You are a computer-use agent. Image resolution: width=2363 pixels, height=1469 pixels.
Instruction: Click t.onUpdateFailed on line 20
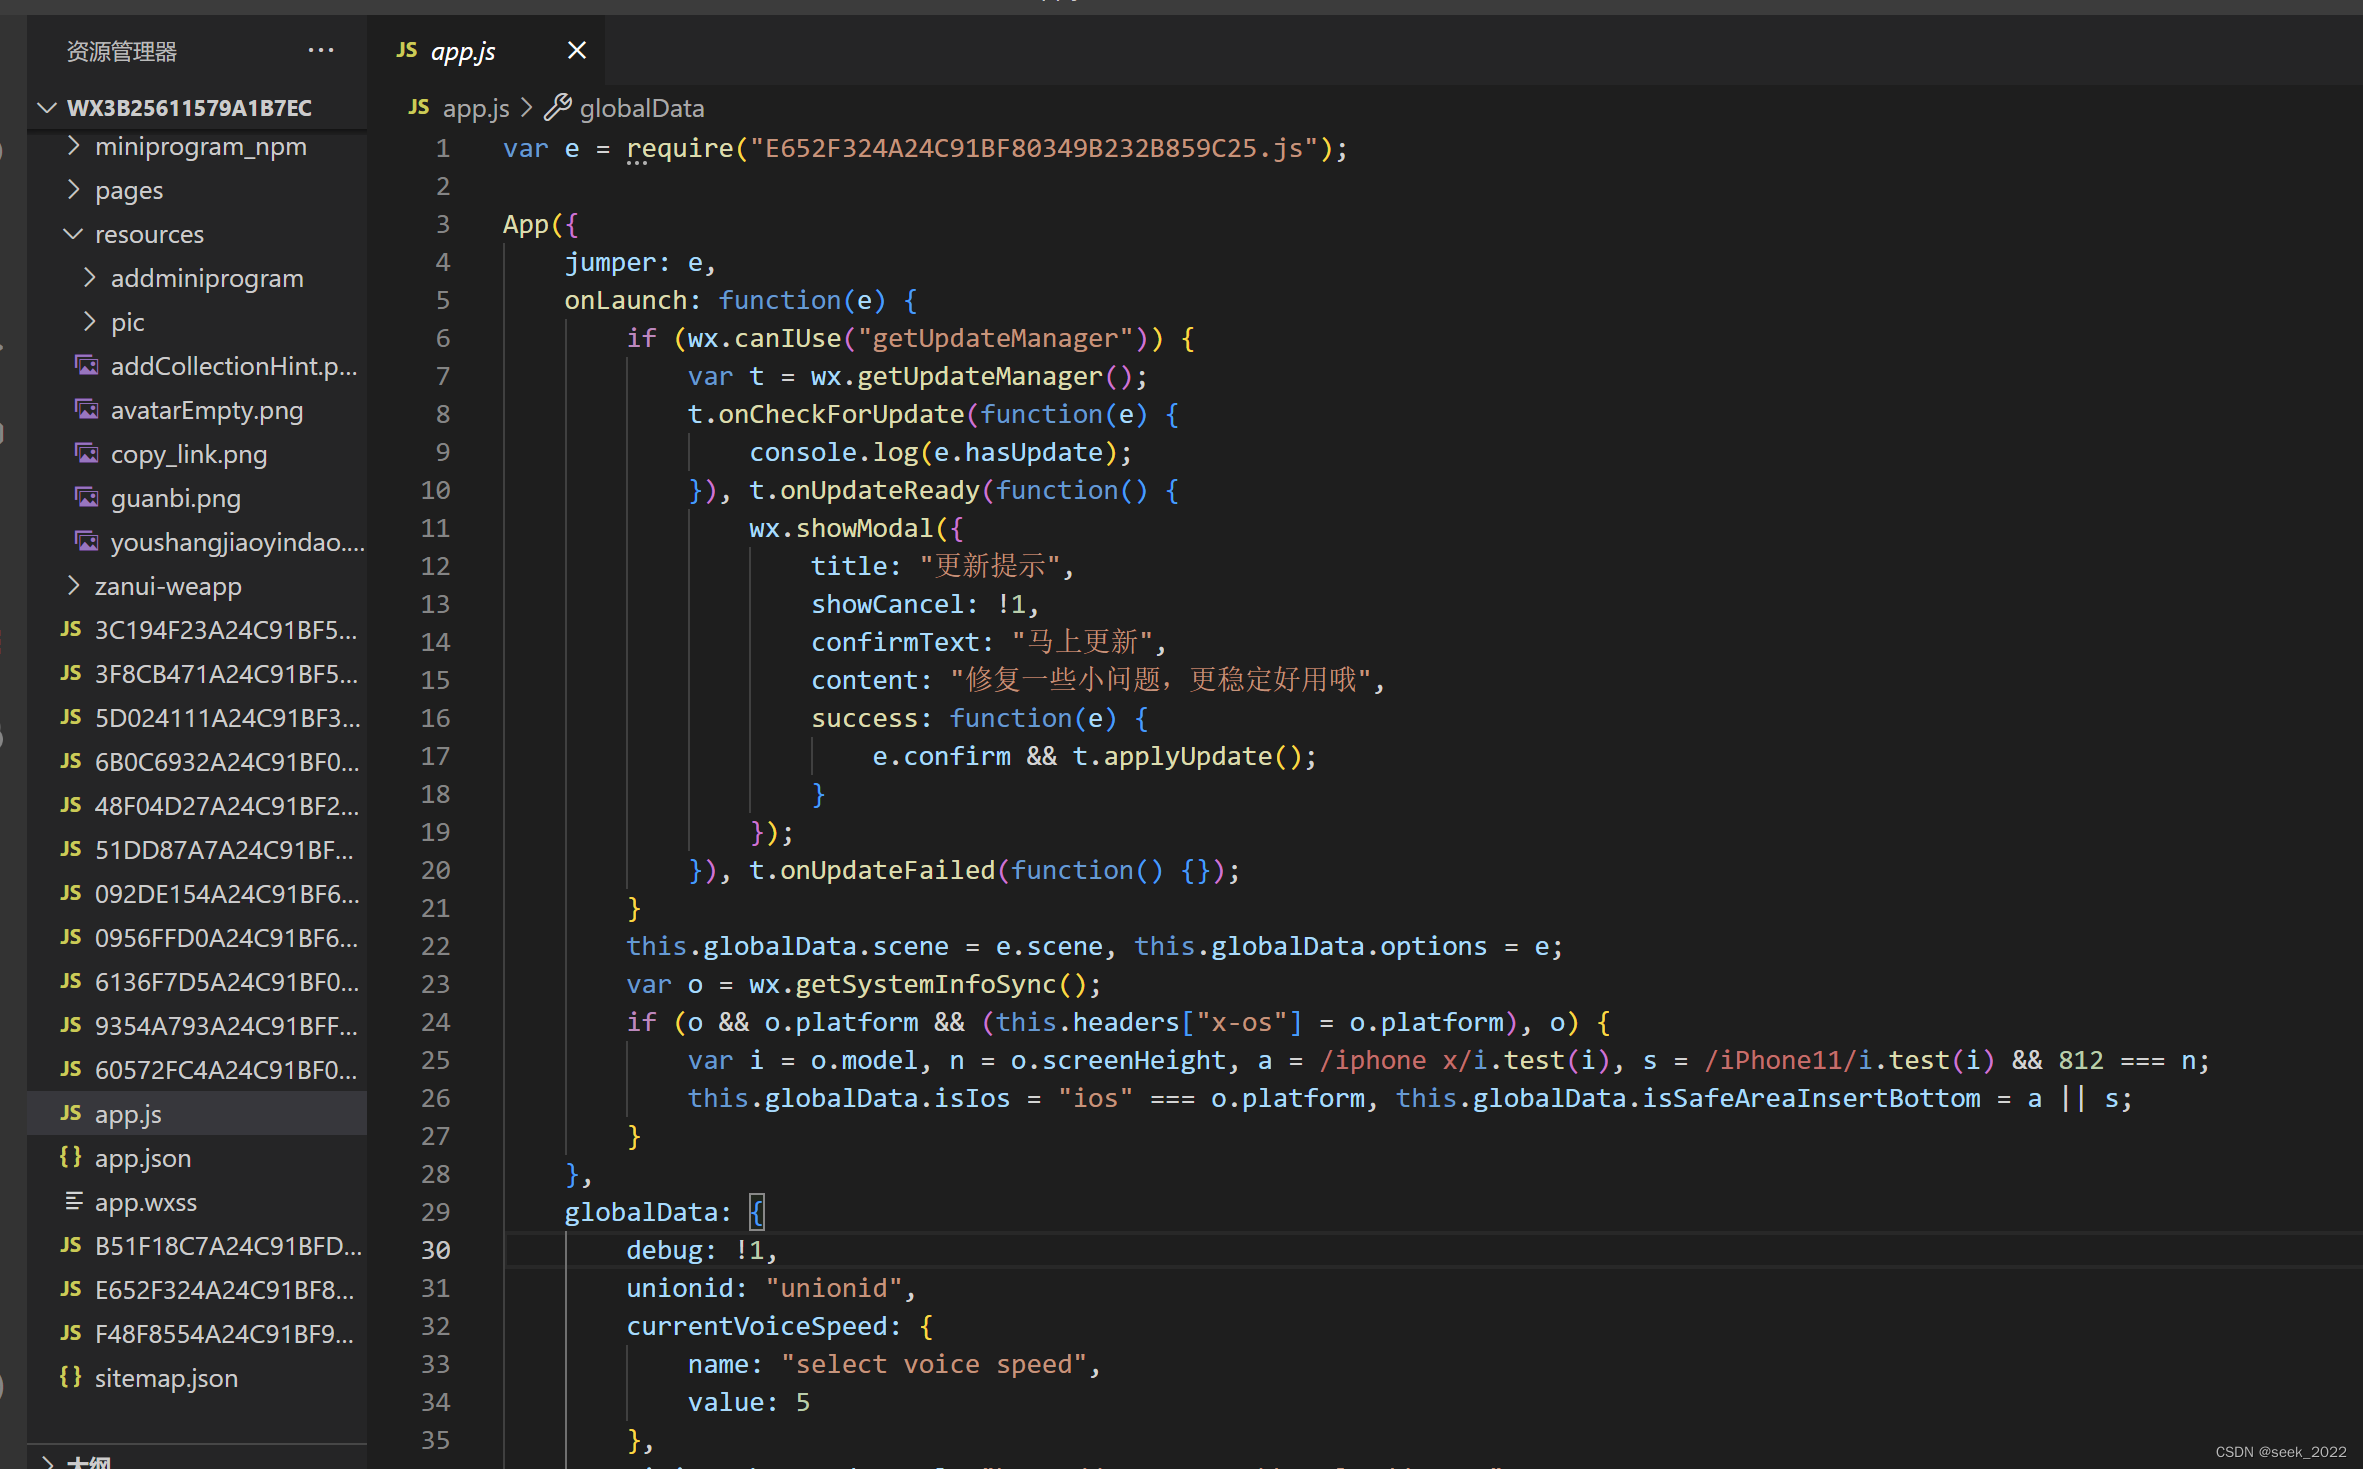click(872, 870)
